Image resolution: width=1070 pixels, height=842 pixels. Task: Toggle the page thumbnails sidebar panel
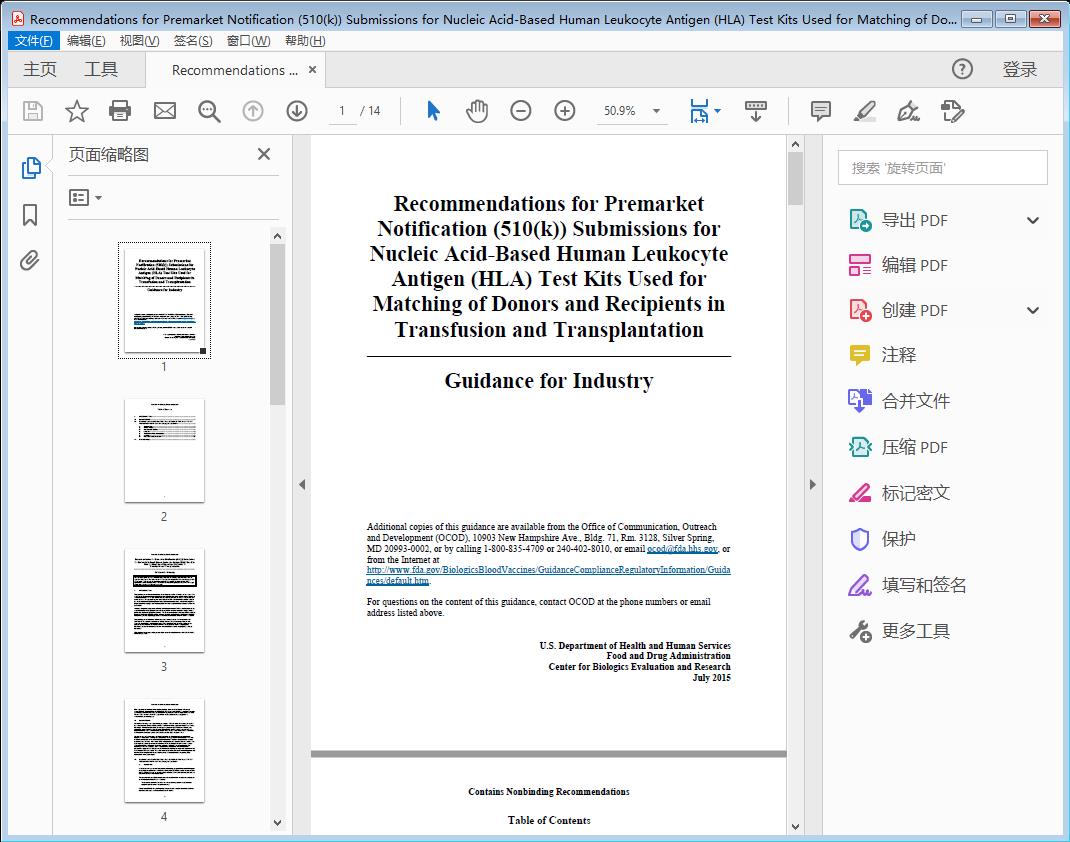(x=29, y=170)
